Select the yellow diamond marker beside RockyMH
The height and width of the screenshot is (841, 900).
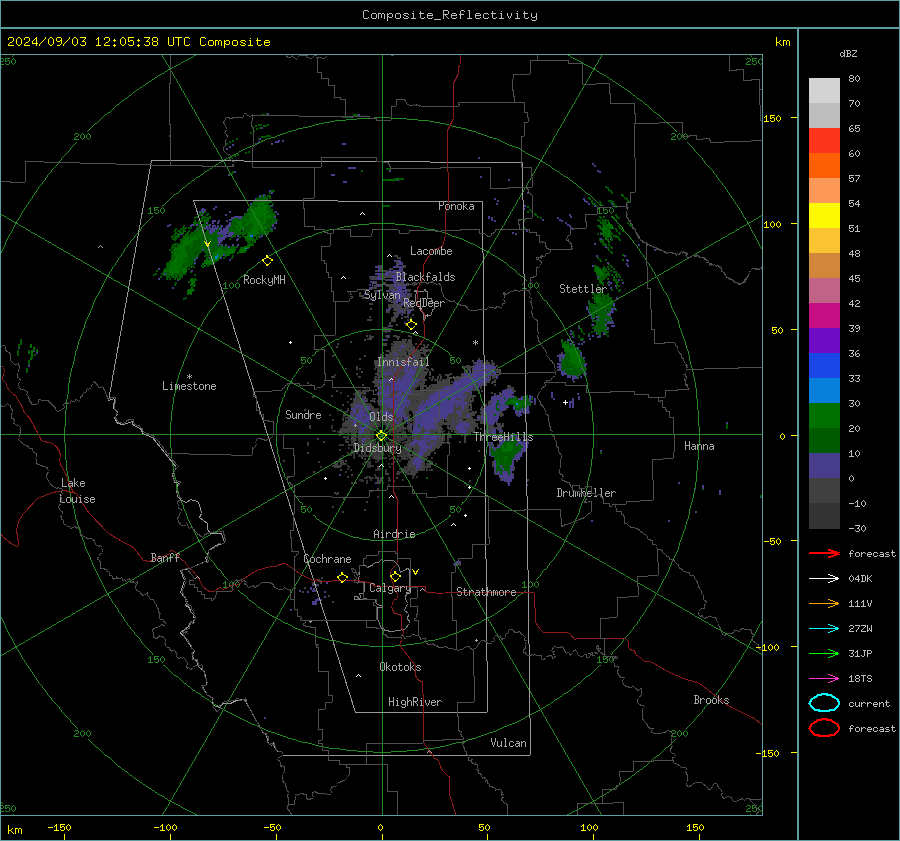pos(267,261)
